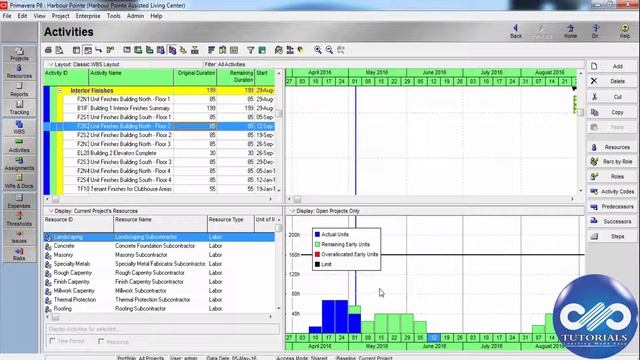Open Thresholds in the sidebar
Viewport: 640px width, 360px height.
click(19, 219)
